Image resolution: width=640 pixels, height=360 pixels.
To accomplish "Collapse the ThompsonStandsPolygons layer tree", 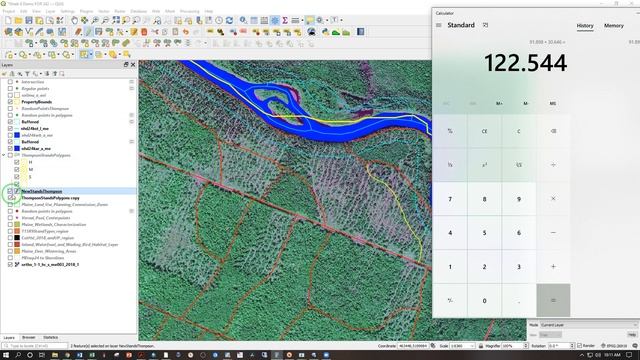I will 4,155.
